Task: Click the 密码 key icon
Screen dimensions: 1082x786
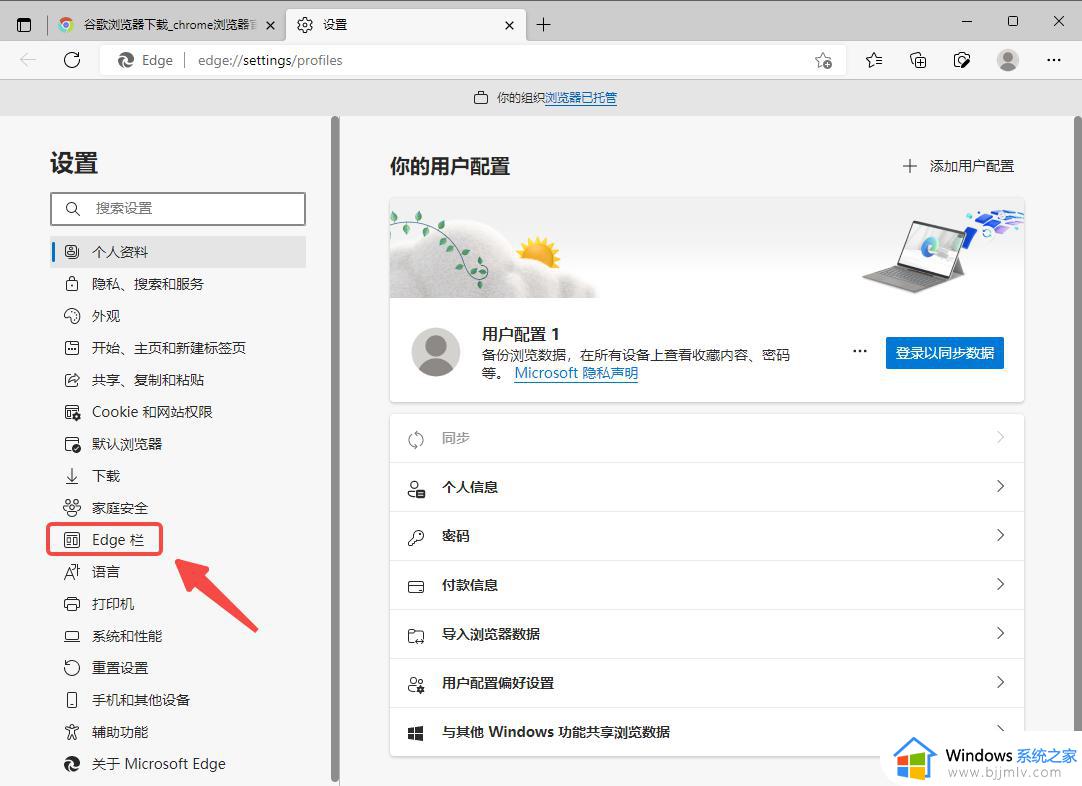Action: [x=416, y=538]
